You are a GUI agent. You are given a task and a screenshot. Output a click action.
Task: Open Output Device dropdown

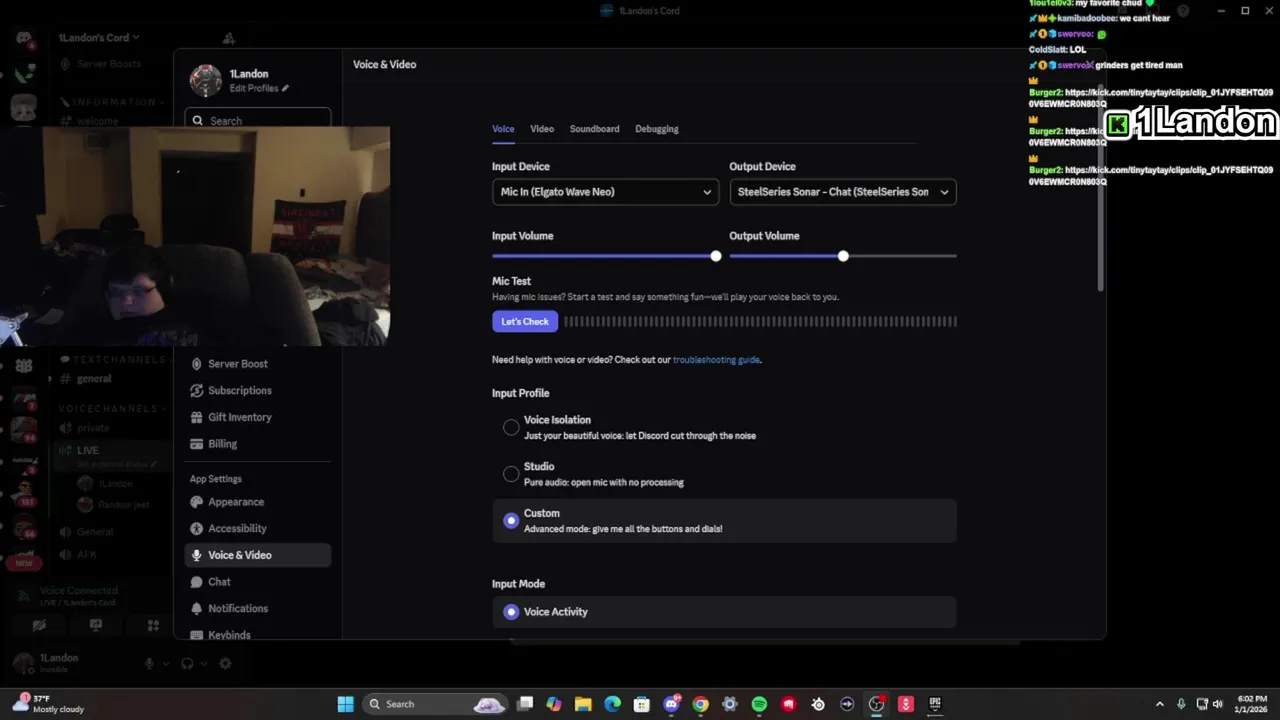[x=843, y=192]
